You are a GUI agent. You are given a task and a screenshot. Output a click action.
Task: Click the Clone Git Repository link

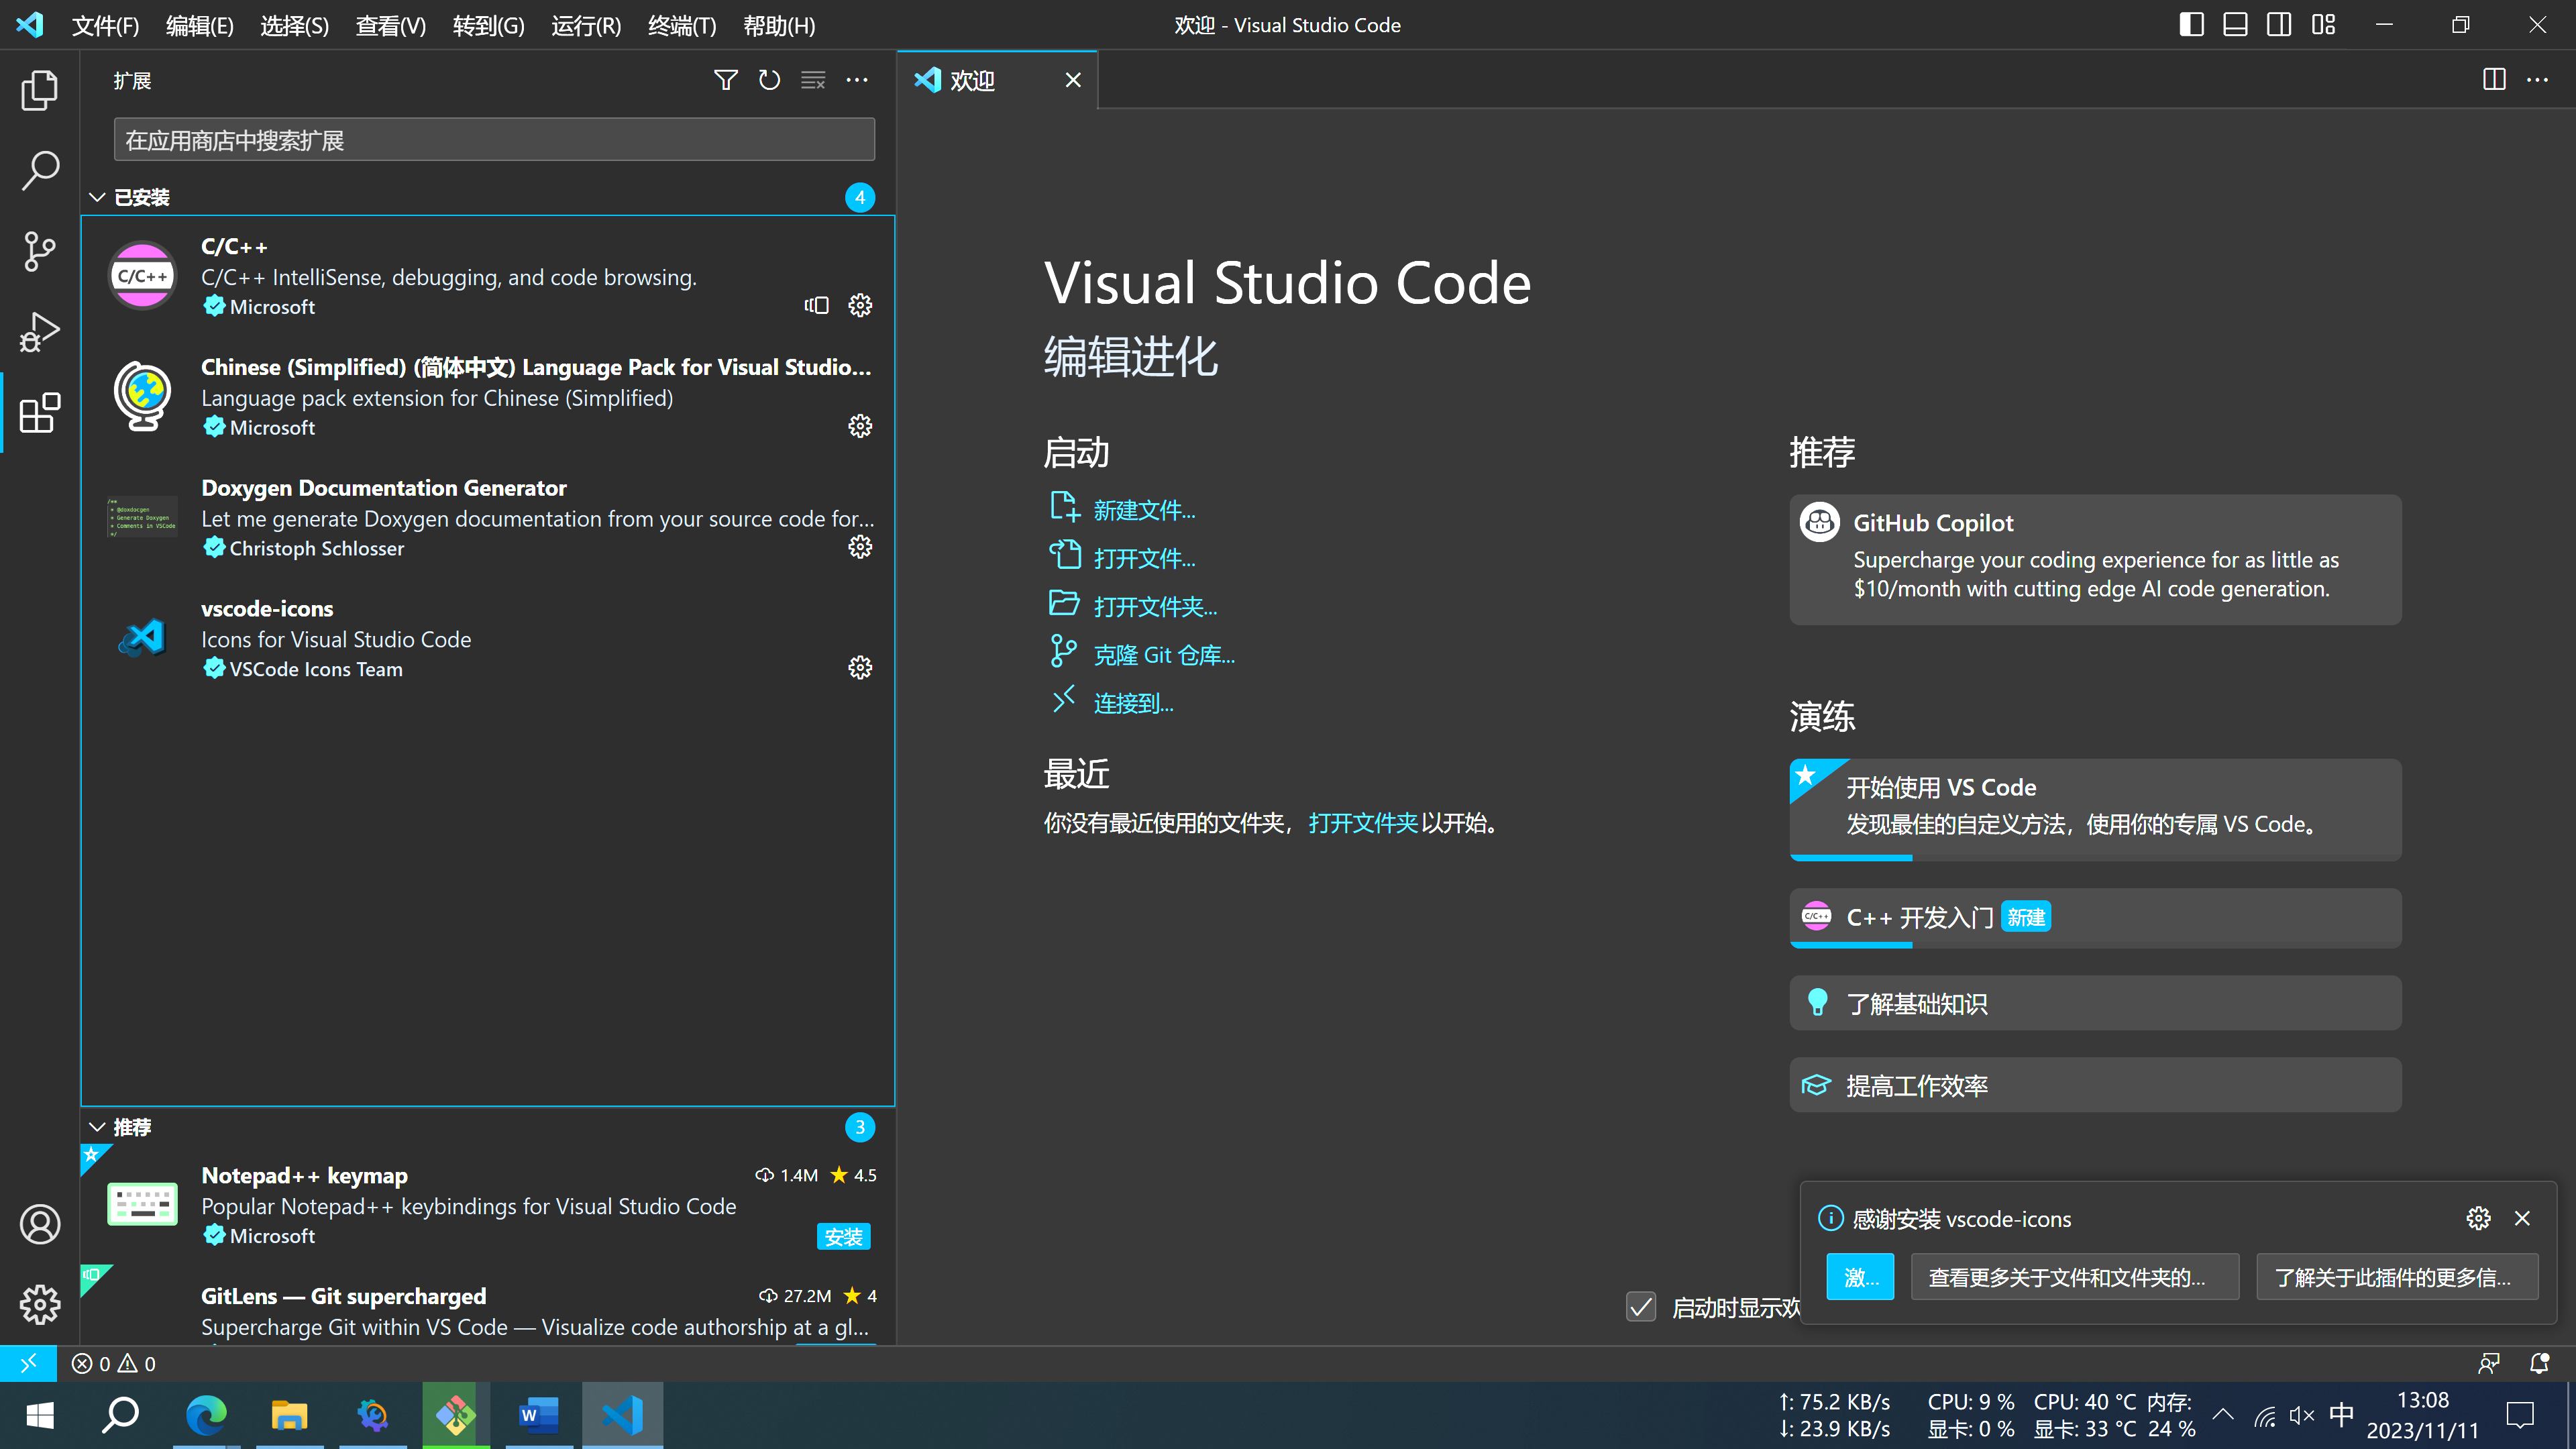(x=1164, y=654)
